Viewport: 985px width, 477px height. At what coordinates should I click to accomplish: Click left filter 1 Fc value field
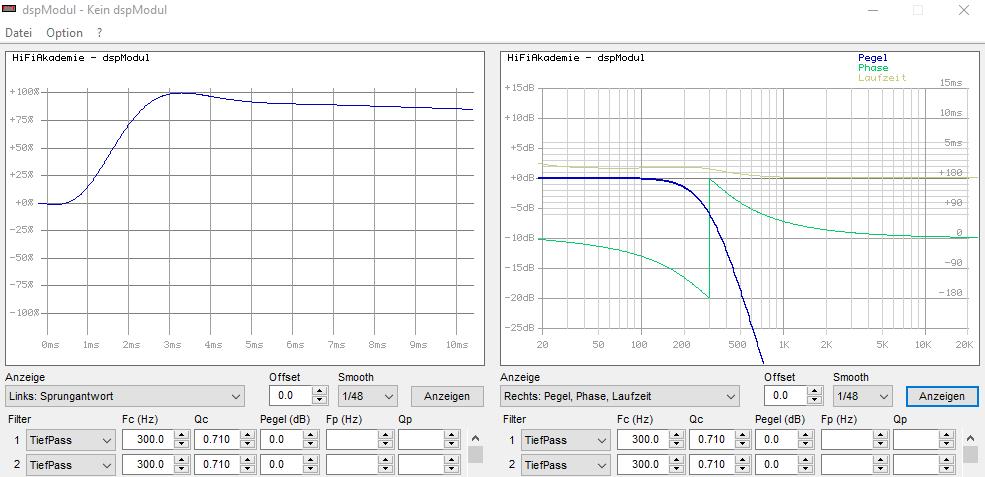147,440
